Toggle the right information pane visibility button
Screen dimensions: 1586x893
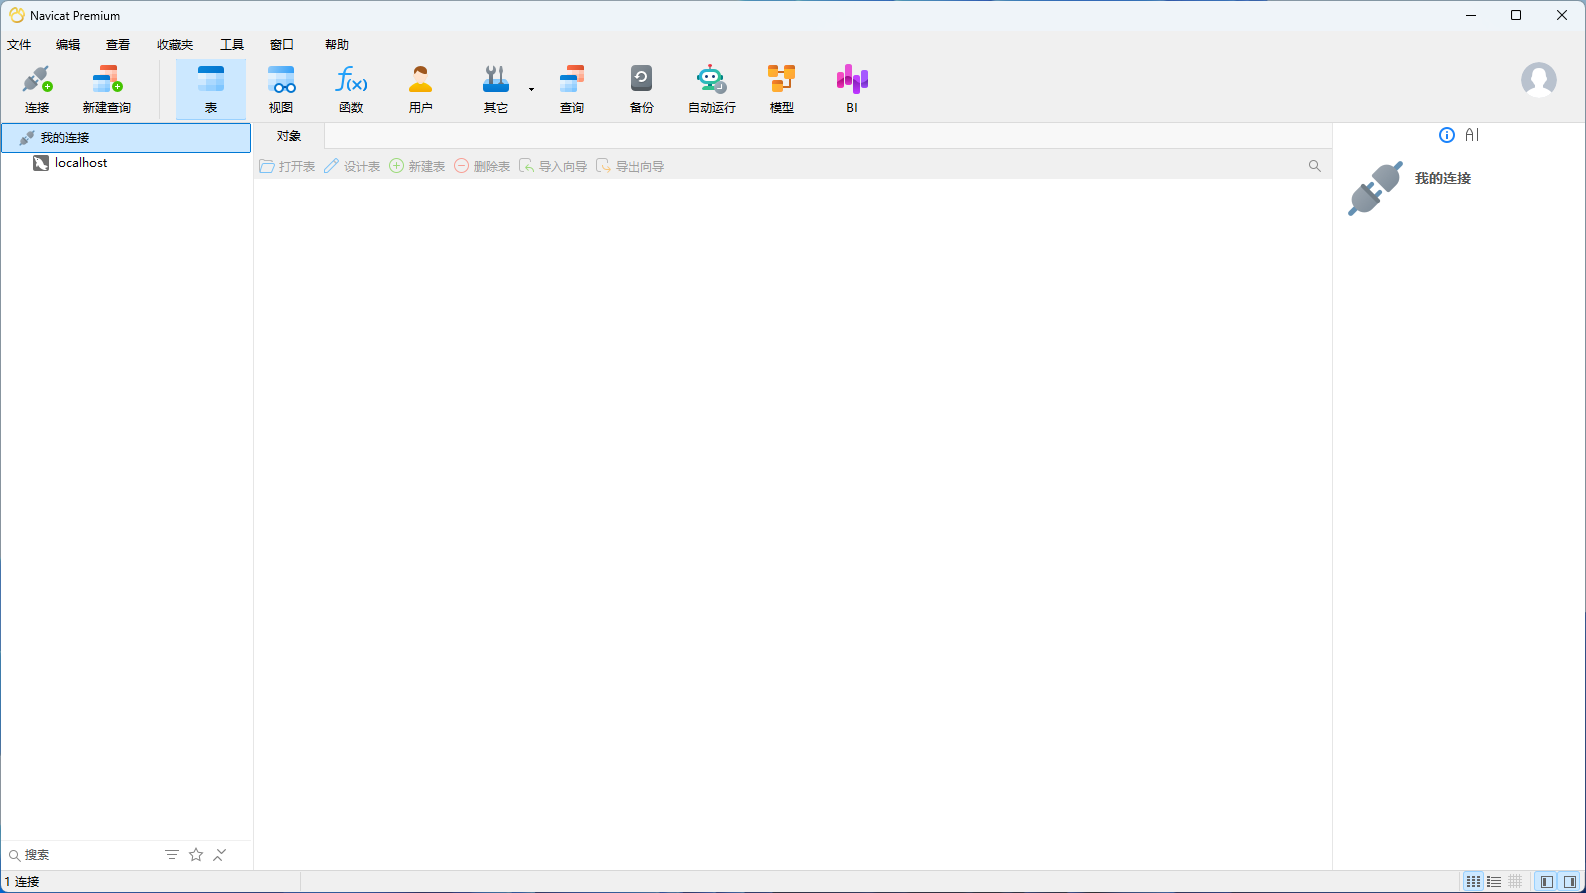coord(1570,882)
